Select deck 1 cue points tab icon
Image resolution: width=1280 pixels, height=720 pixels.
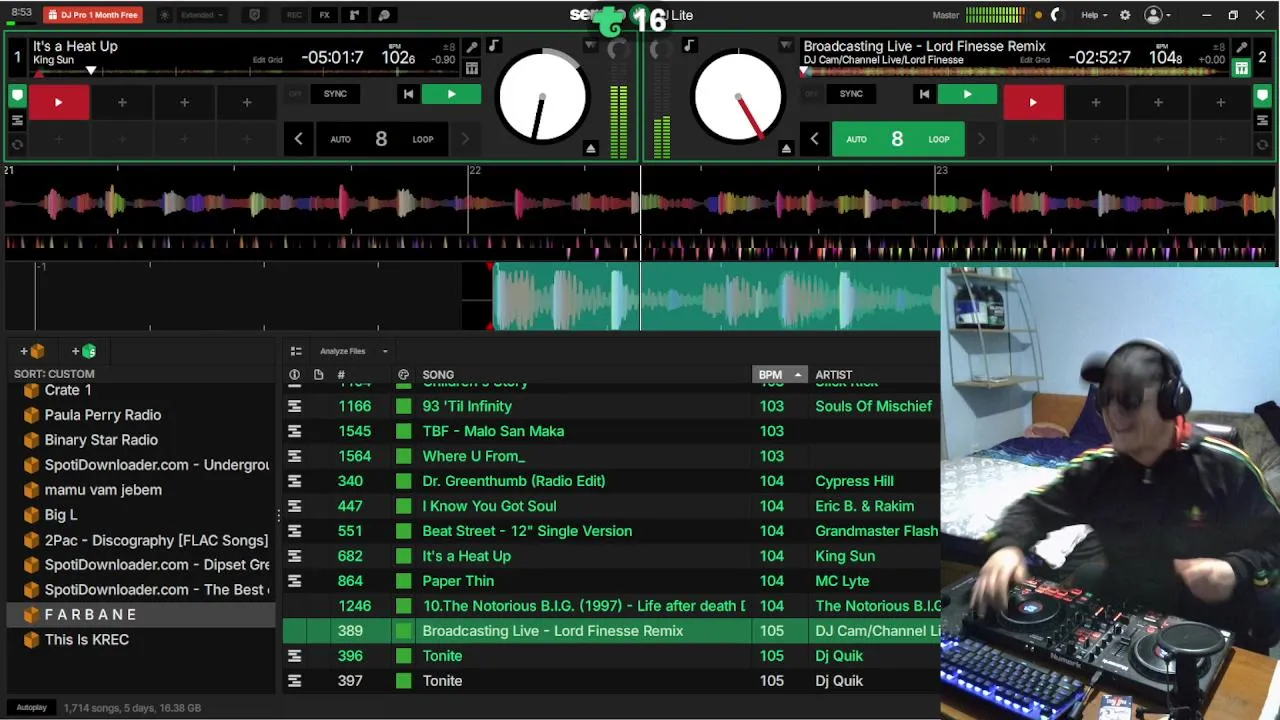click(17, 97)
